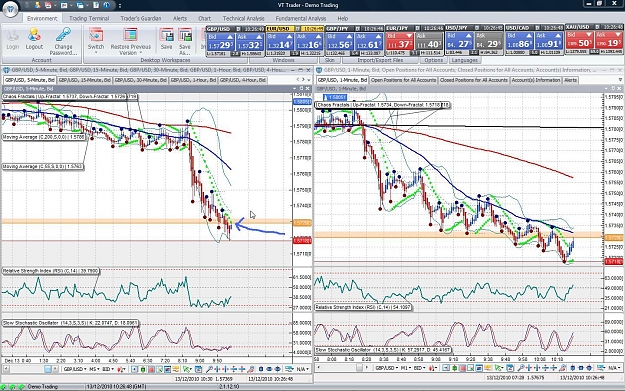The height and width of the screenshot is (391, 625).
Task: Open left chart GBP/USD symbol dropdown
Action: (x=75, y=369)
